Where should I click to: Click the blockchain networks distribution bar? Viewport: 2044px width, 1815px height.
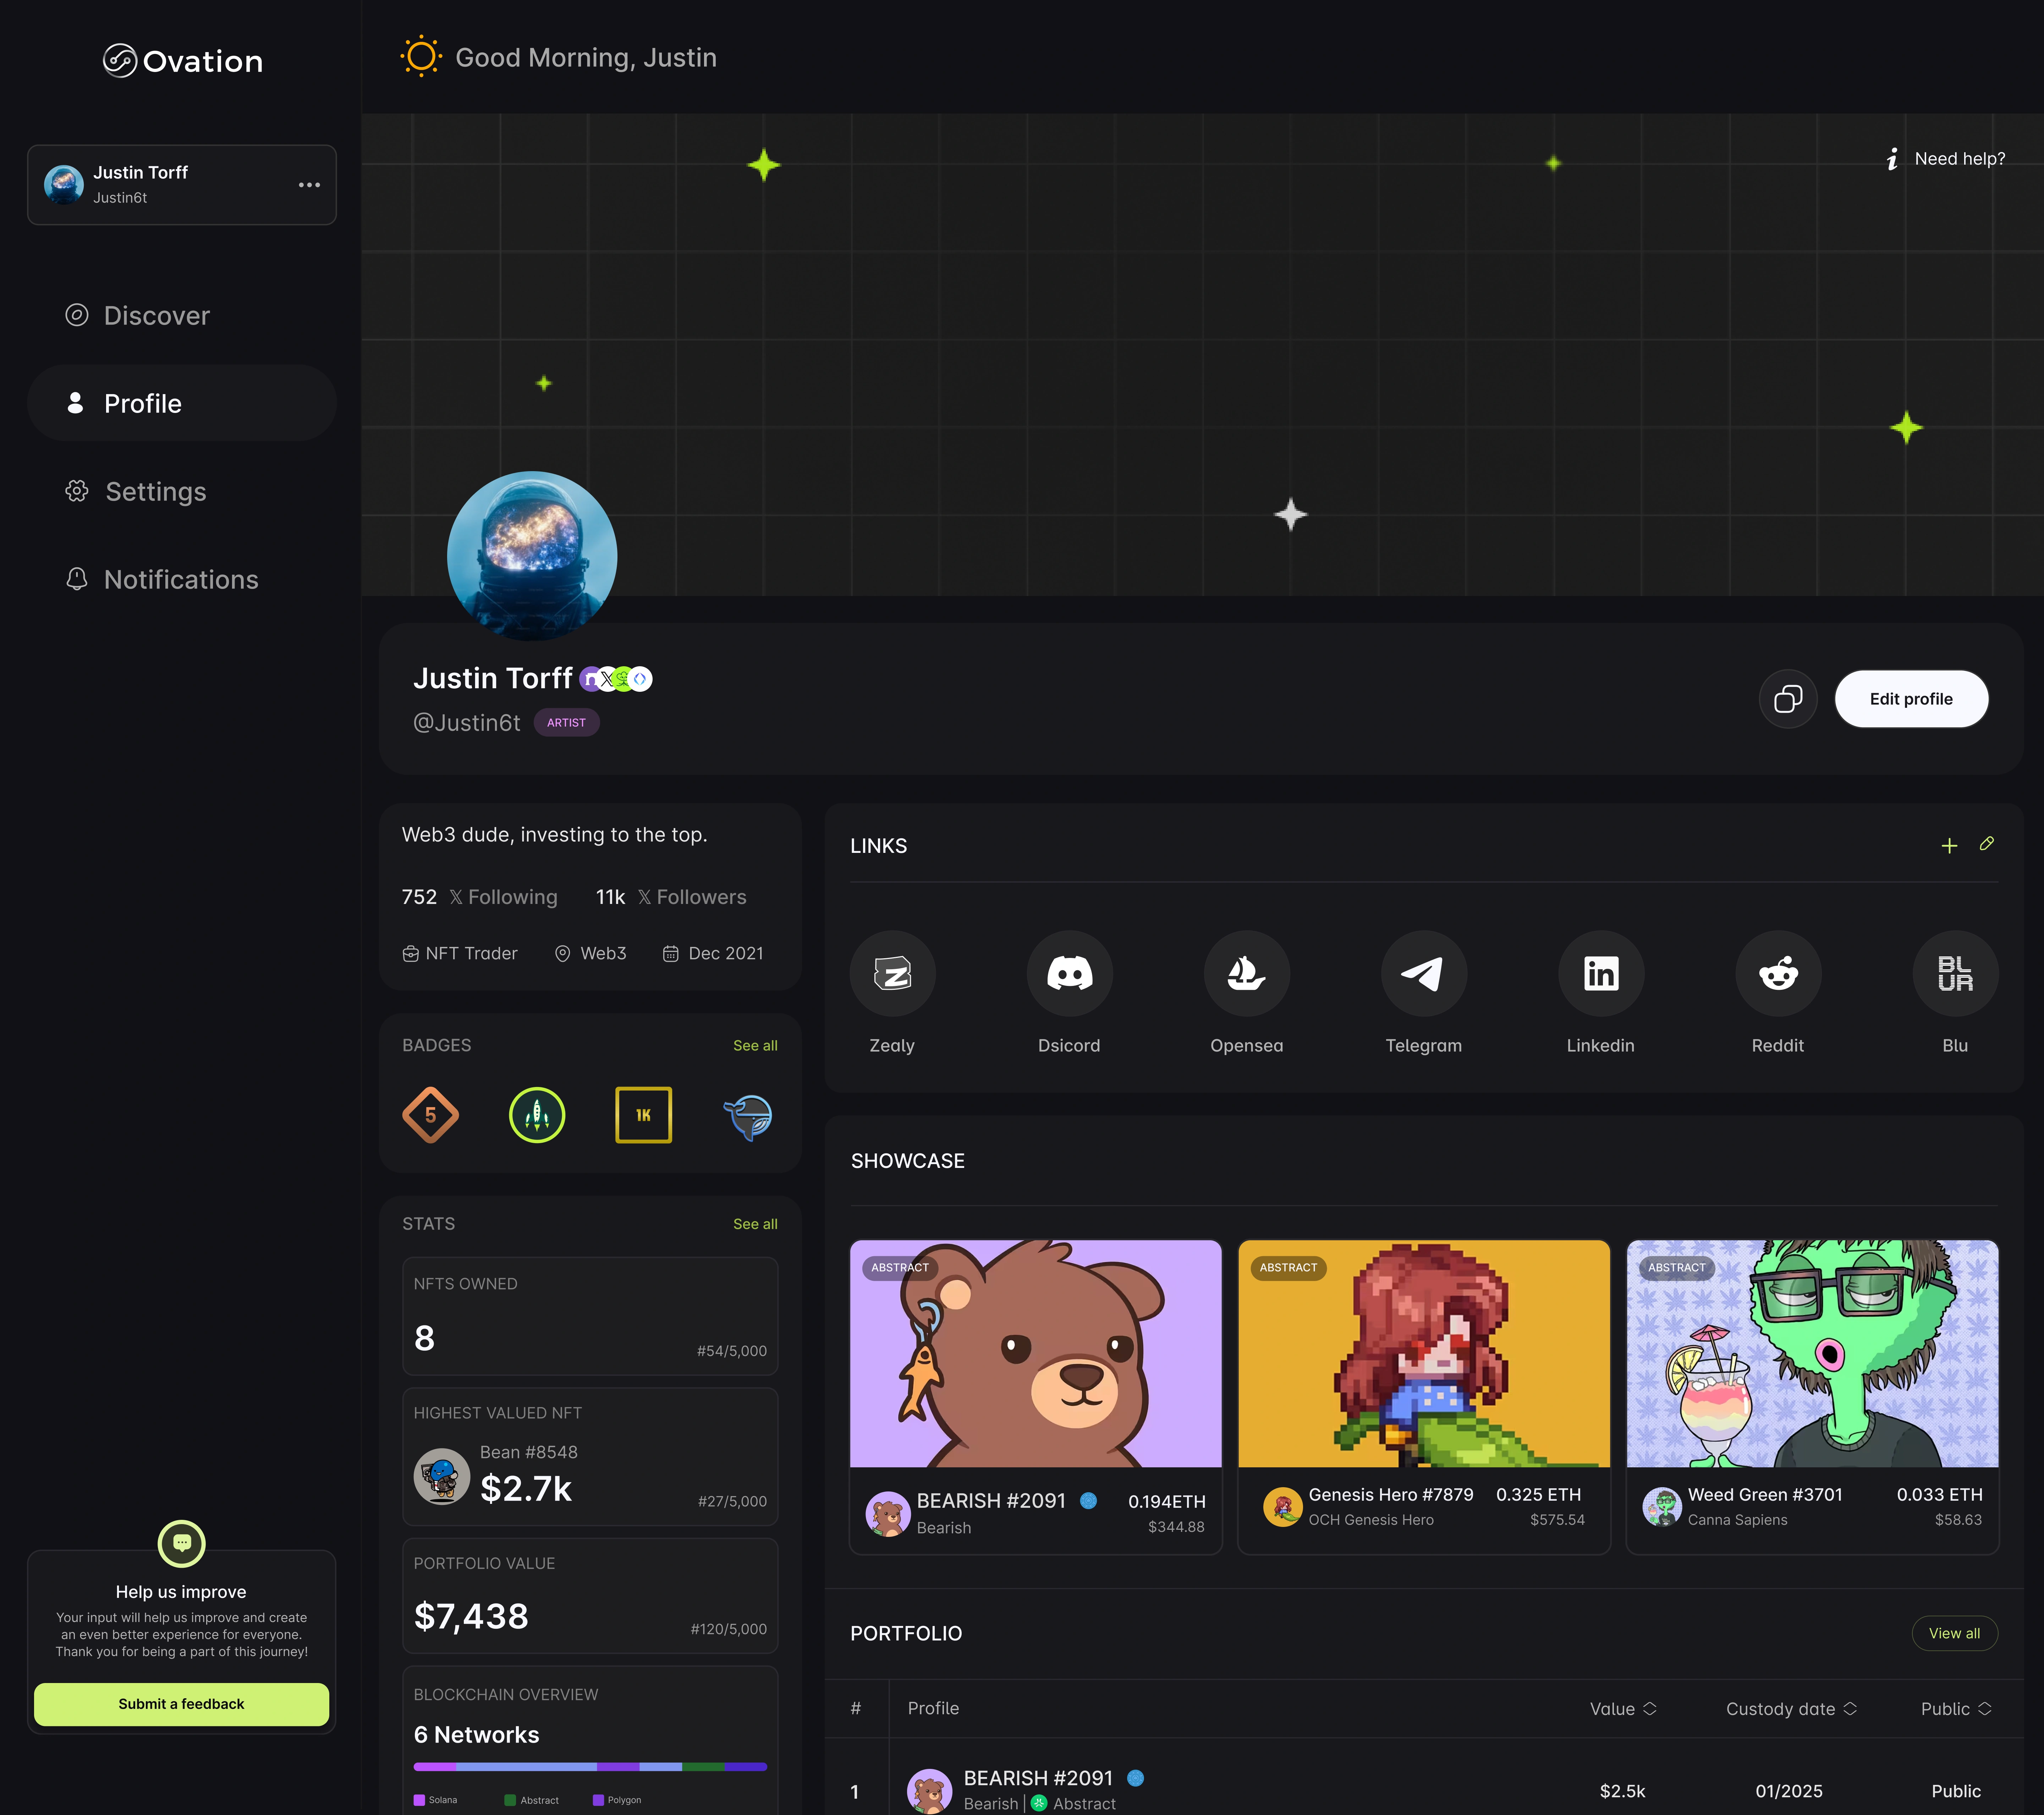click(590, 1767)
